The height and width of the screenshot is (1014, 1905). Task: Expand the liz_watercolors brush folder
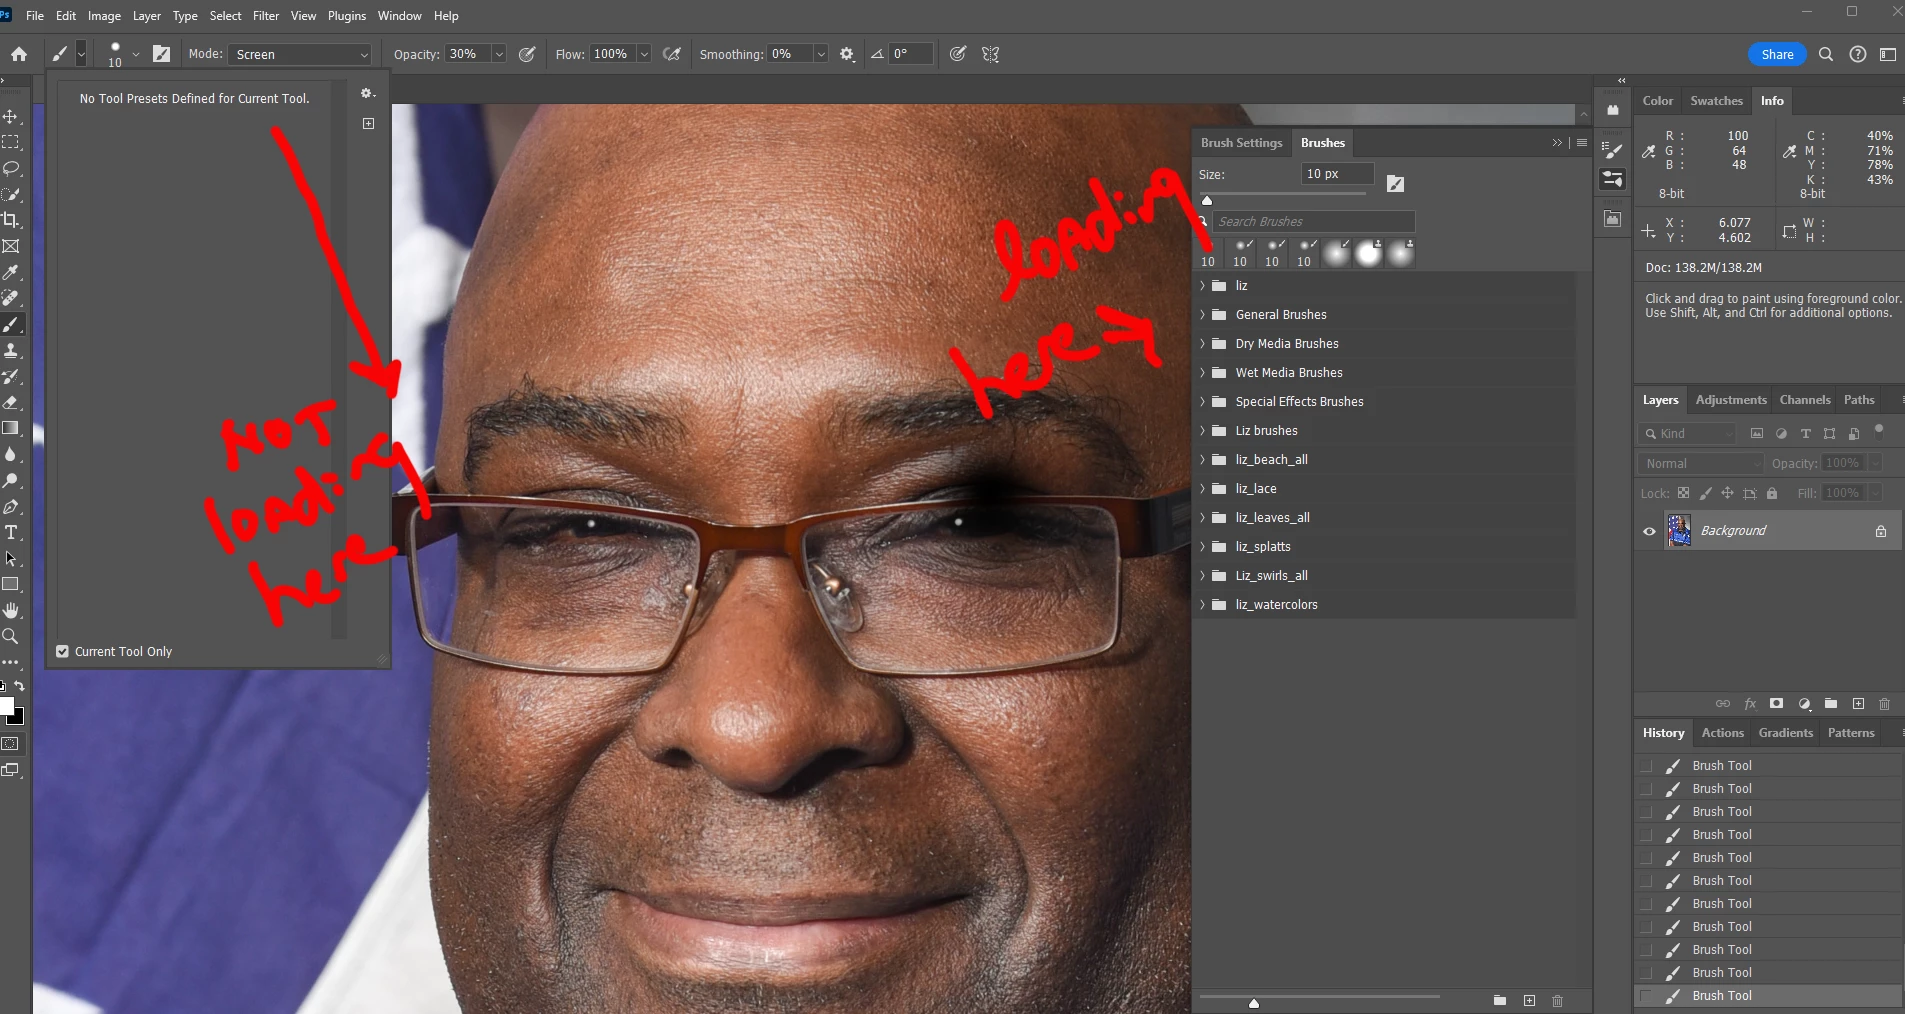tap(1203, 604)
